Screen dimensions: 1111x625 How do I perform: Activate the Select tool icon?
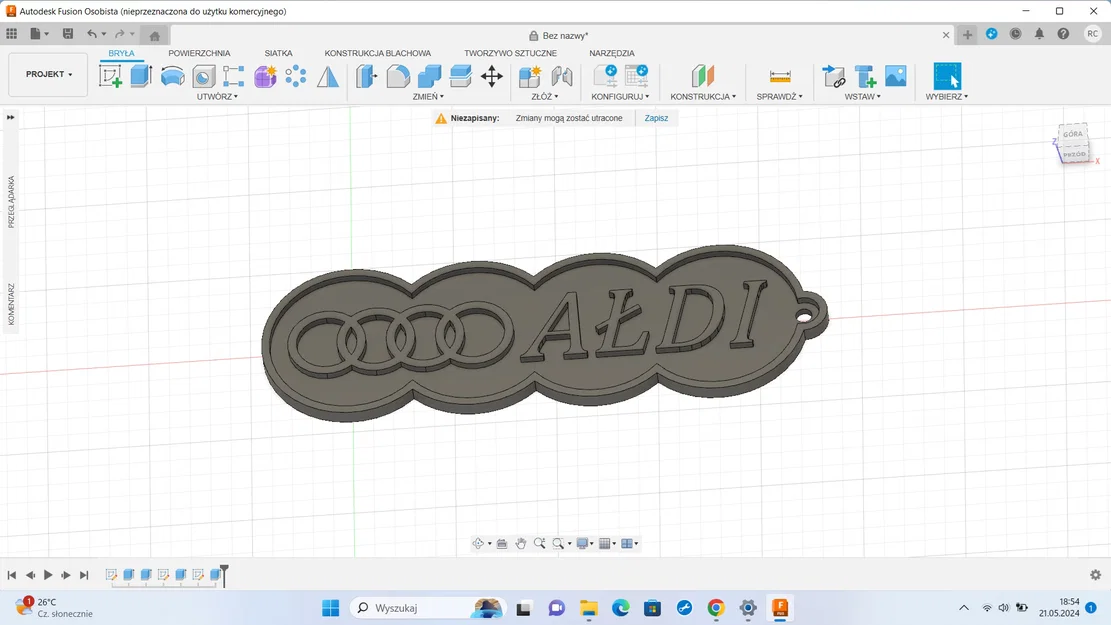(947, 76)
